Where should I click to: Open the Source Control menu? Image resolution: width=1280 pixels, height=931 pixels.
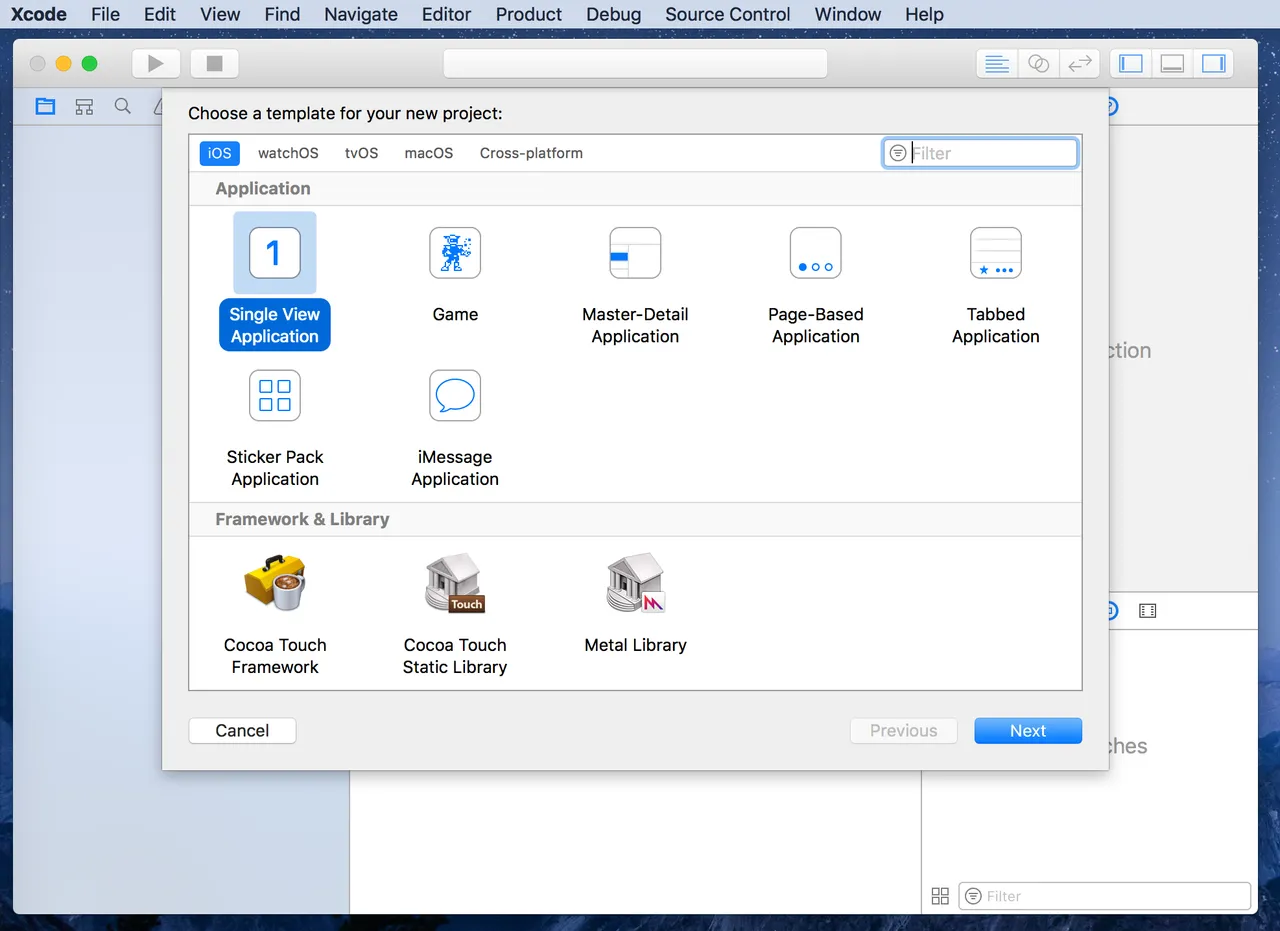(x=728, y=14)
